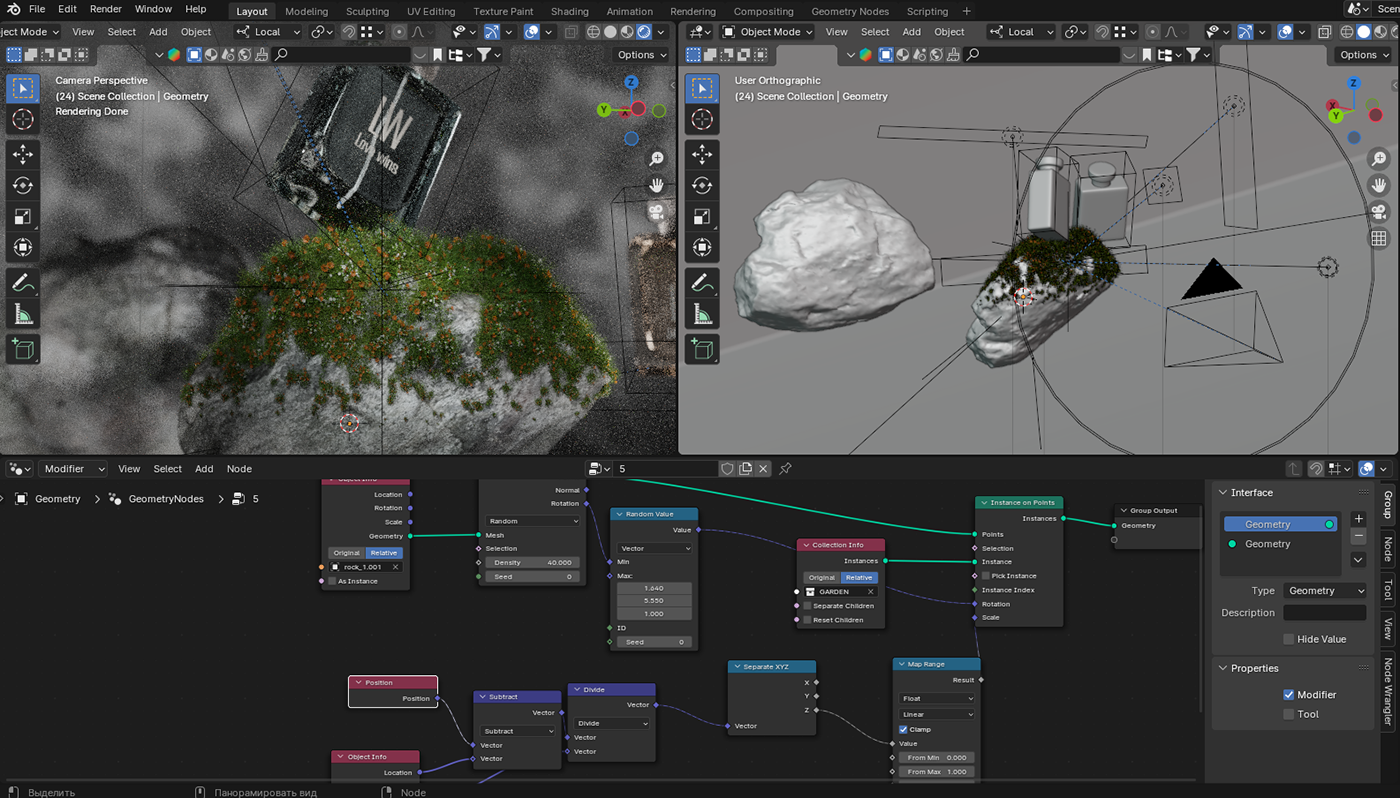The image size is (1400, 798).
Task: Toggle camera view icon in left viewport
Action: [x=656, y=211]
